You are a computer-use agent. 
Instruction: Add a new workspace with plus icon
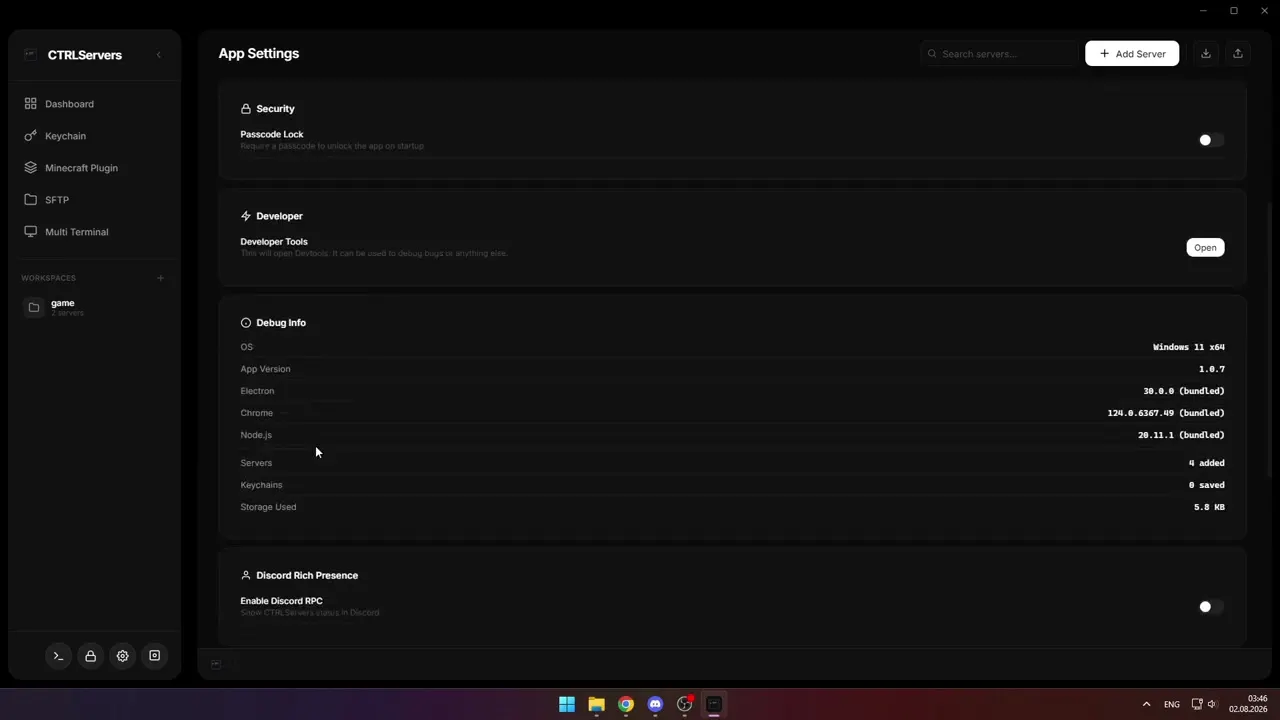(160, 278)
